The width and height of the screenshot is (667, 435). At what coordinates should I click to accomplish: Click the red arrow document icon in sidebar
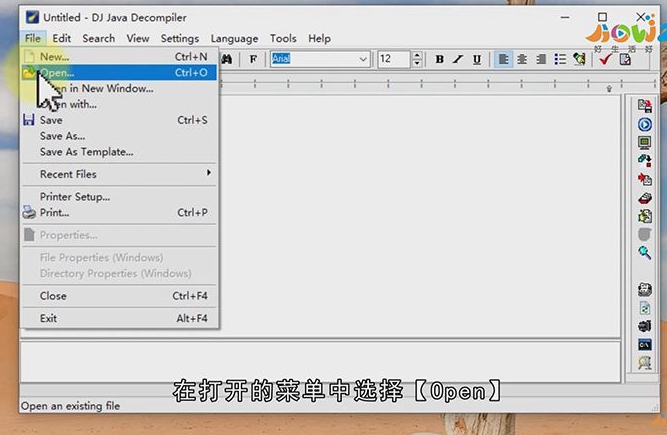click(644, 179)
